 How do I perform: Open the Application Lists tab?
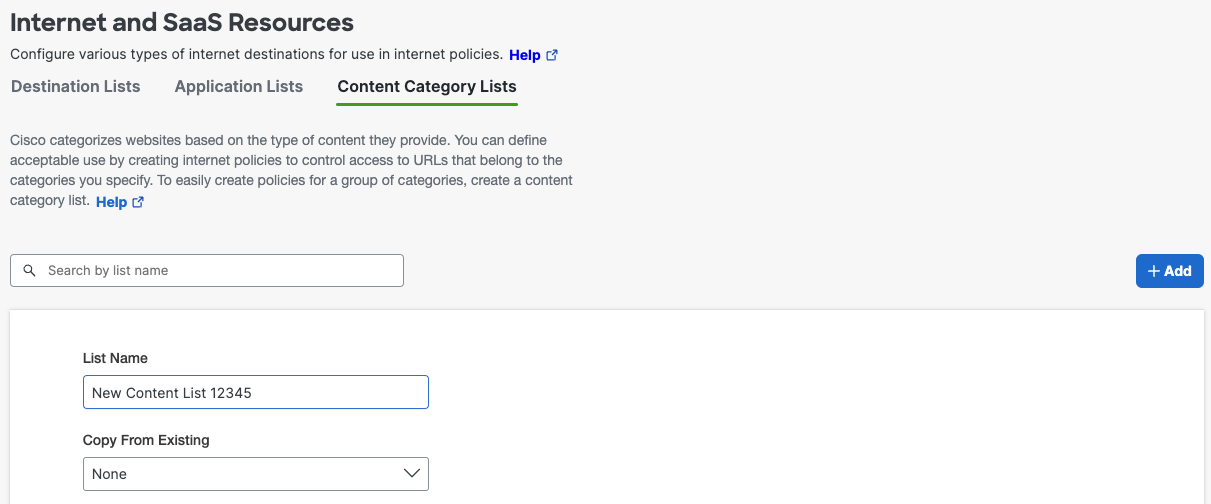click(239, 86)
